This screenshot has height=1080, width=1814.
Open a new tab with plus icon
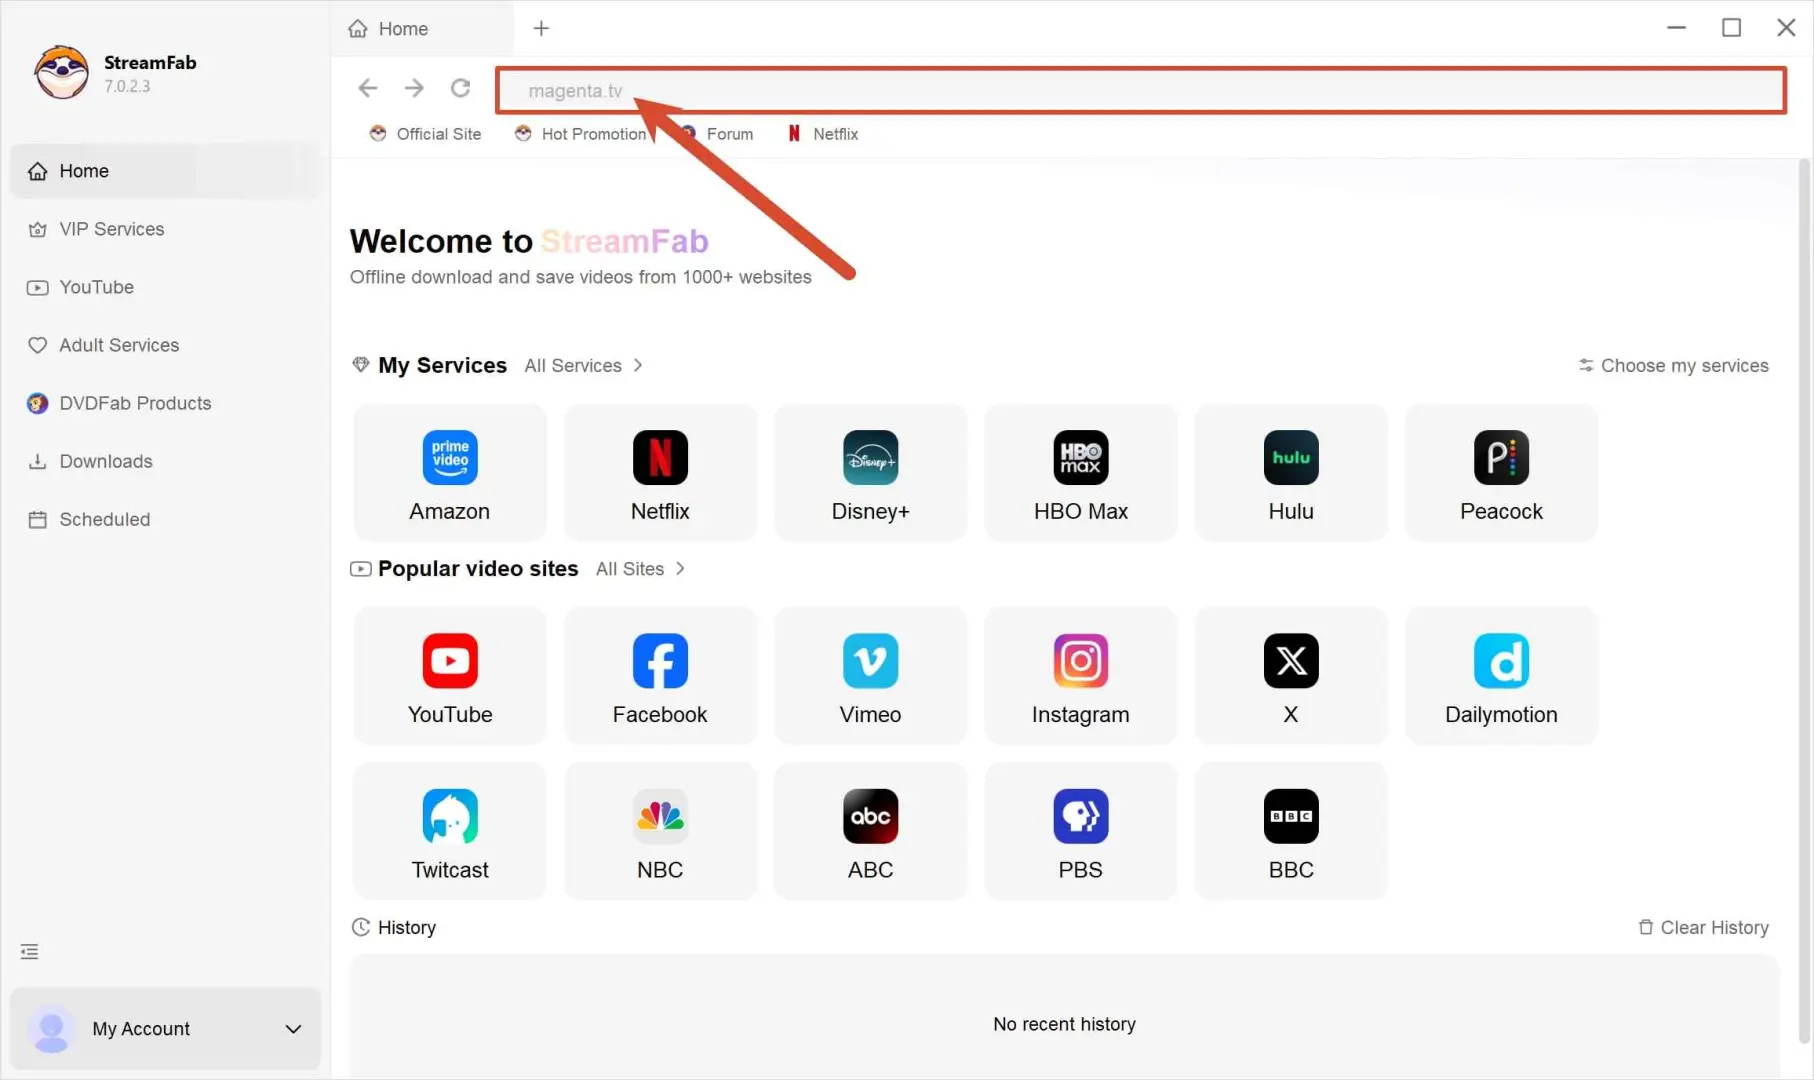click(541, 28)
